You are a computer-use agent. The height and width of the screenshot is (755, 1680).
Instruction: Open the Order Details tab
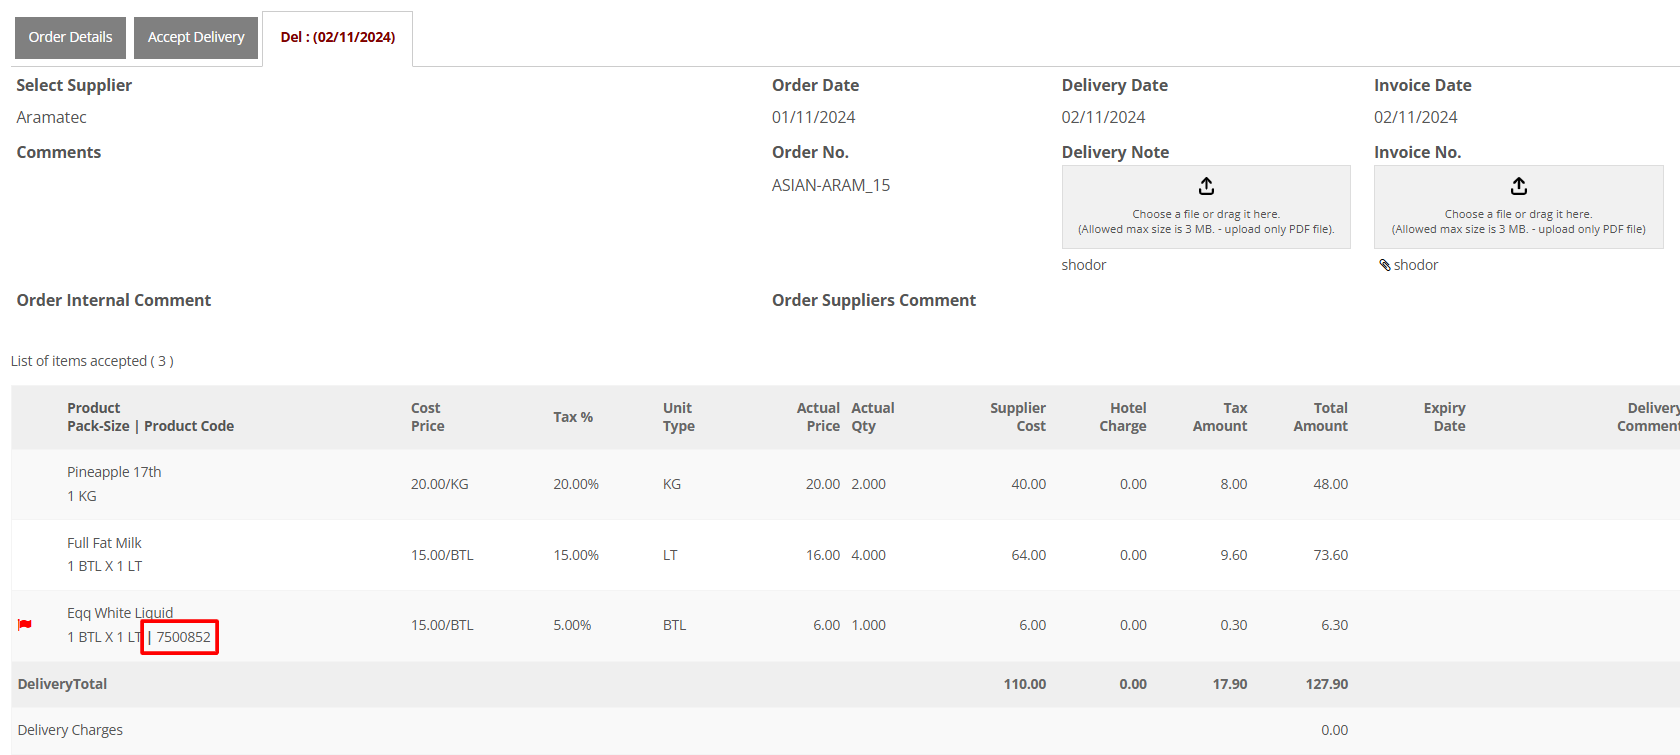[x=70, y=37]
